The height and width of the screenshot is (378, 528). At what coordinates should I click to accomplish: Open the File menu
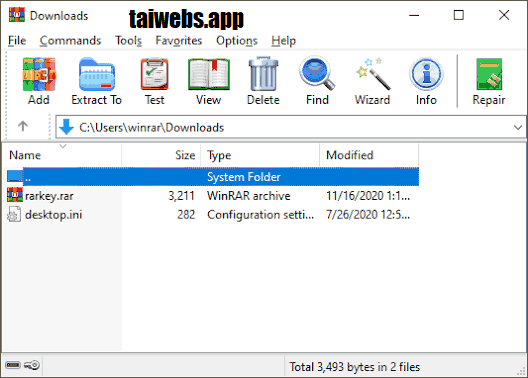point(17,41)
